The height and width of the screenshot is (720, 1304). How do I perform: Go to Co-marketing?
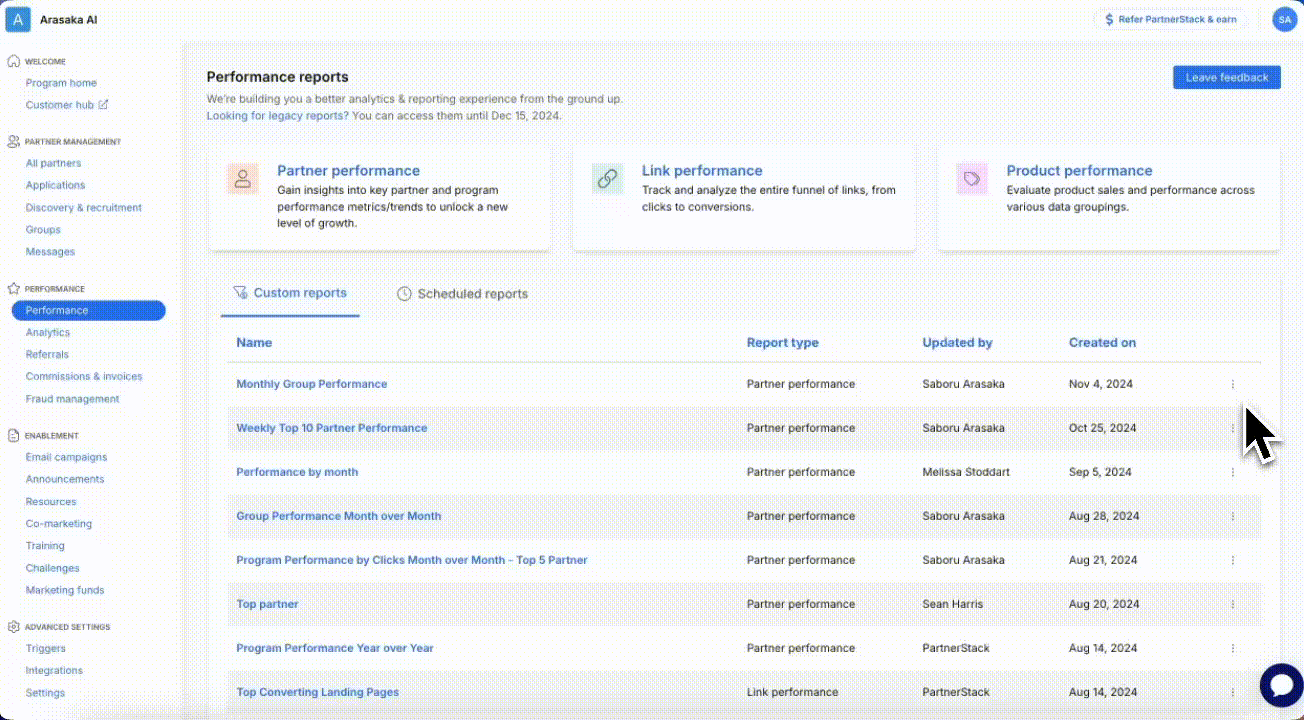pos(58,524)
